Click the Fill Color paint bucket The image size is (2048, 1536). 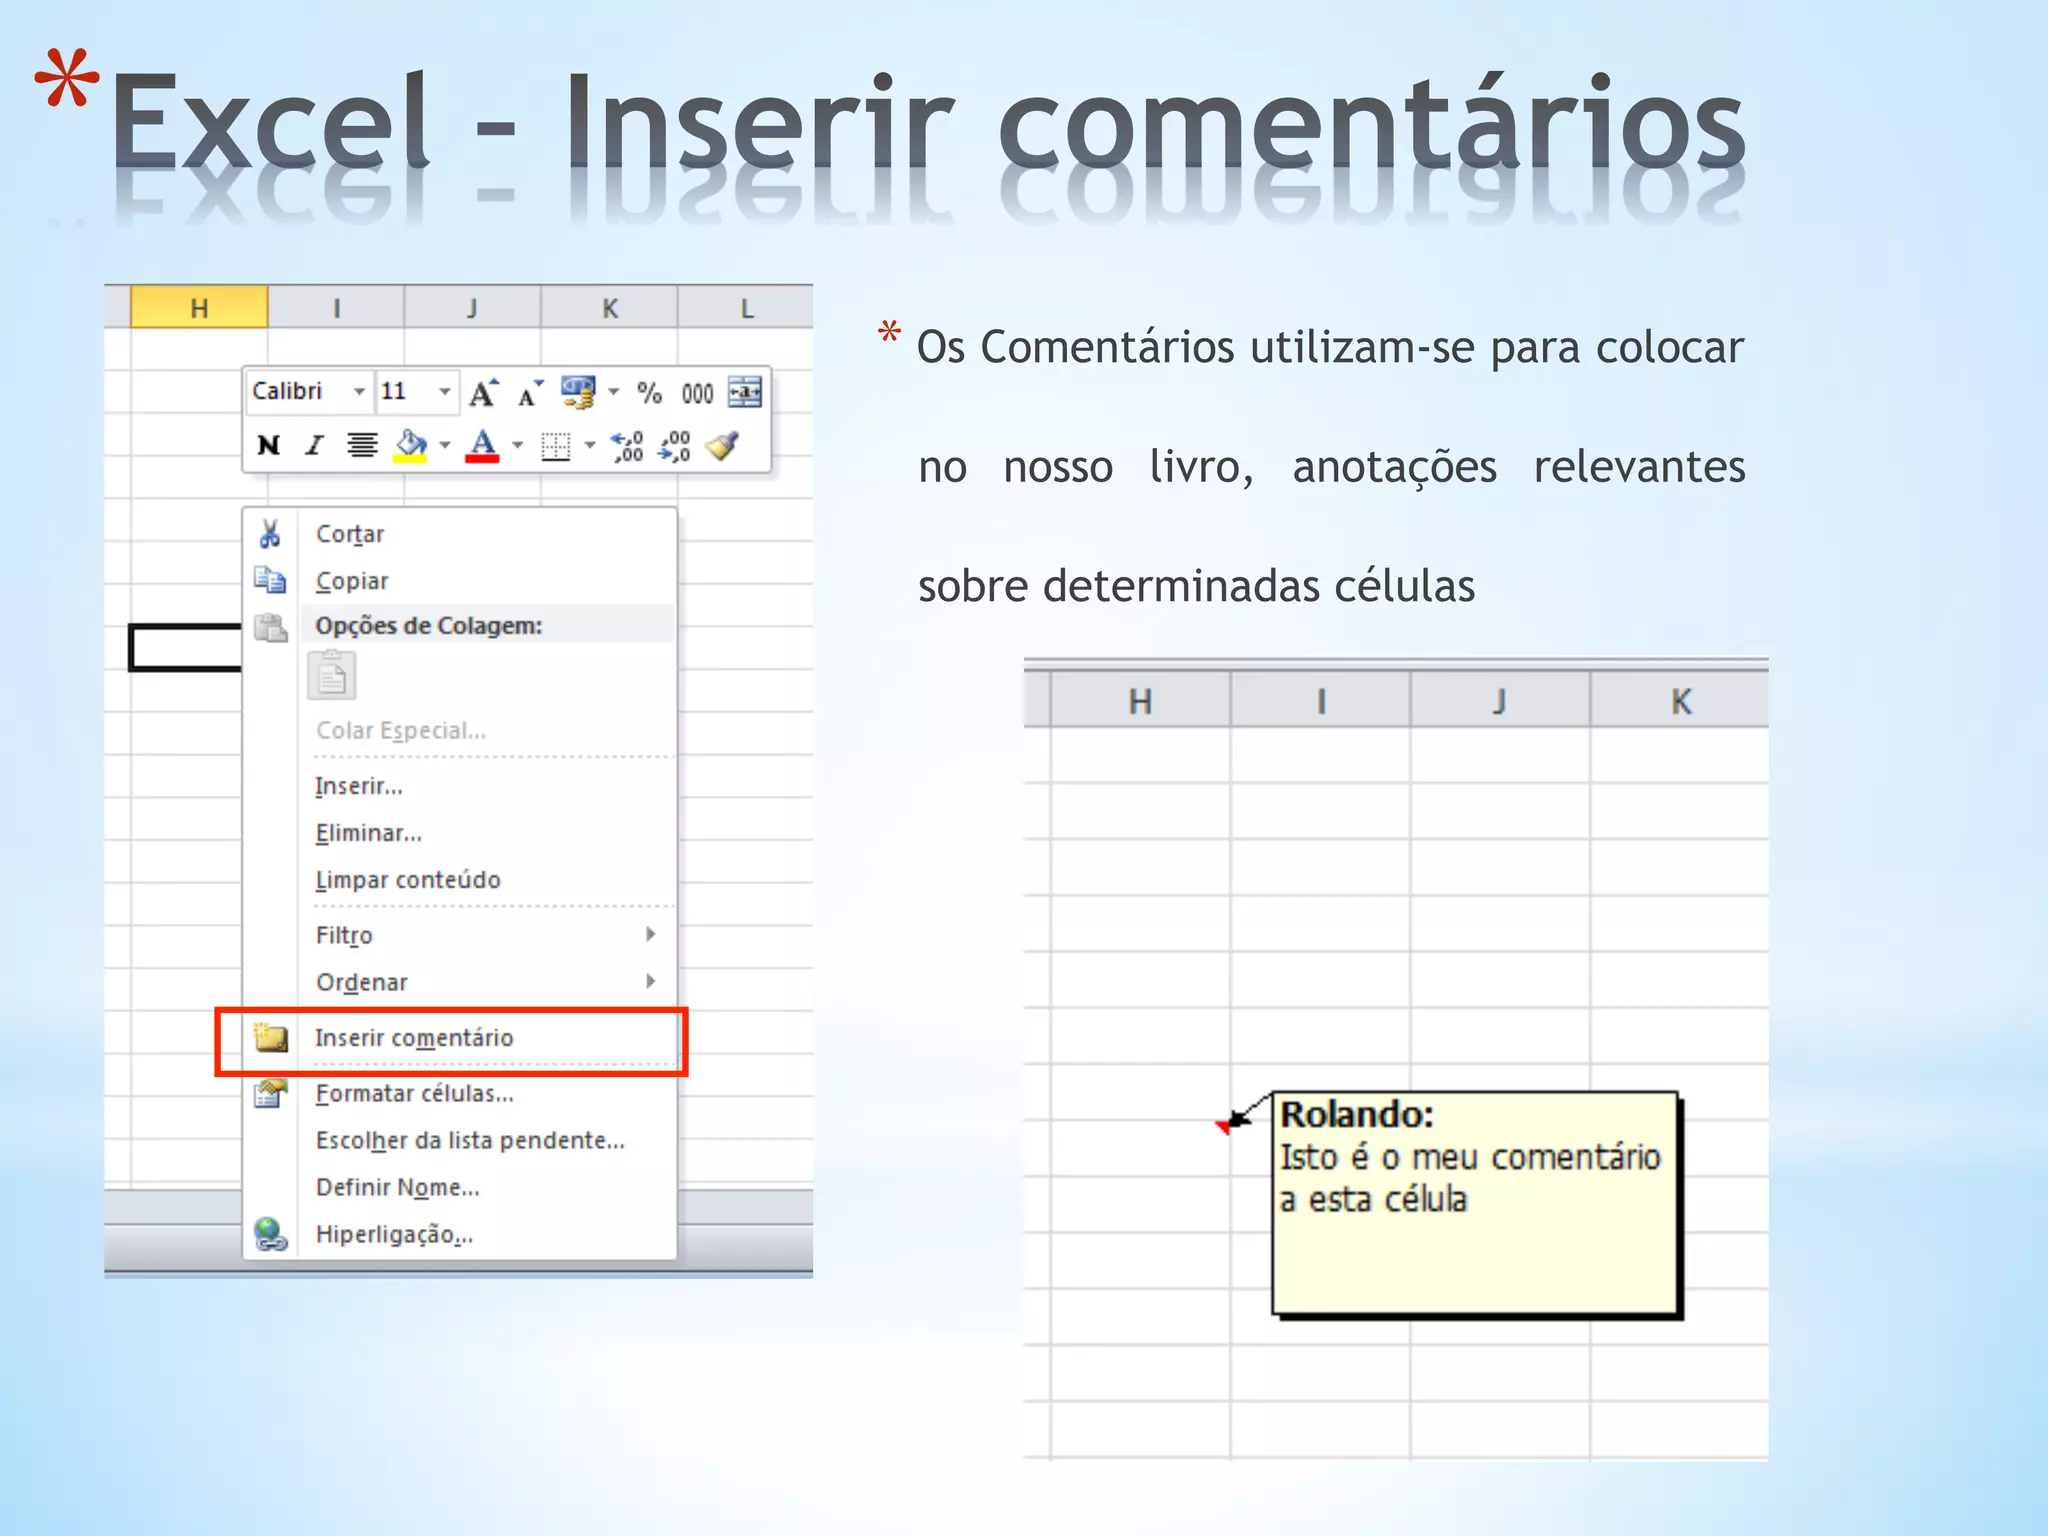click(x=411, y=445)
